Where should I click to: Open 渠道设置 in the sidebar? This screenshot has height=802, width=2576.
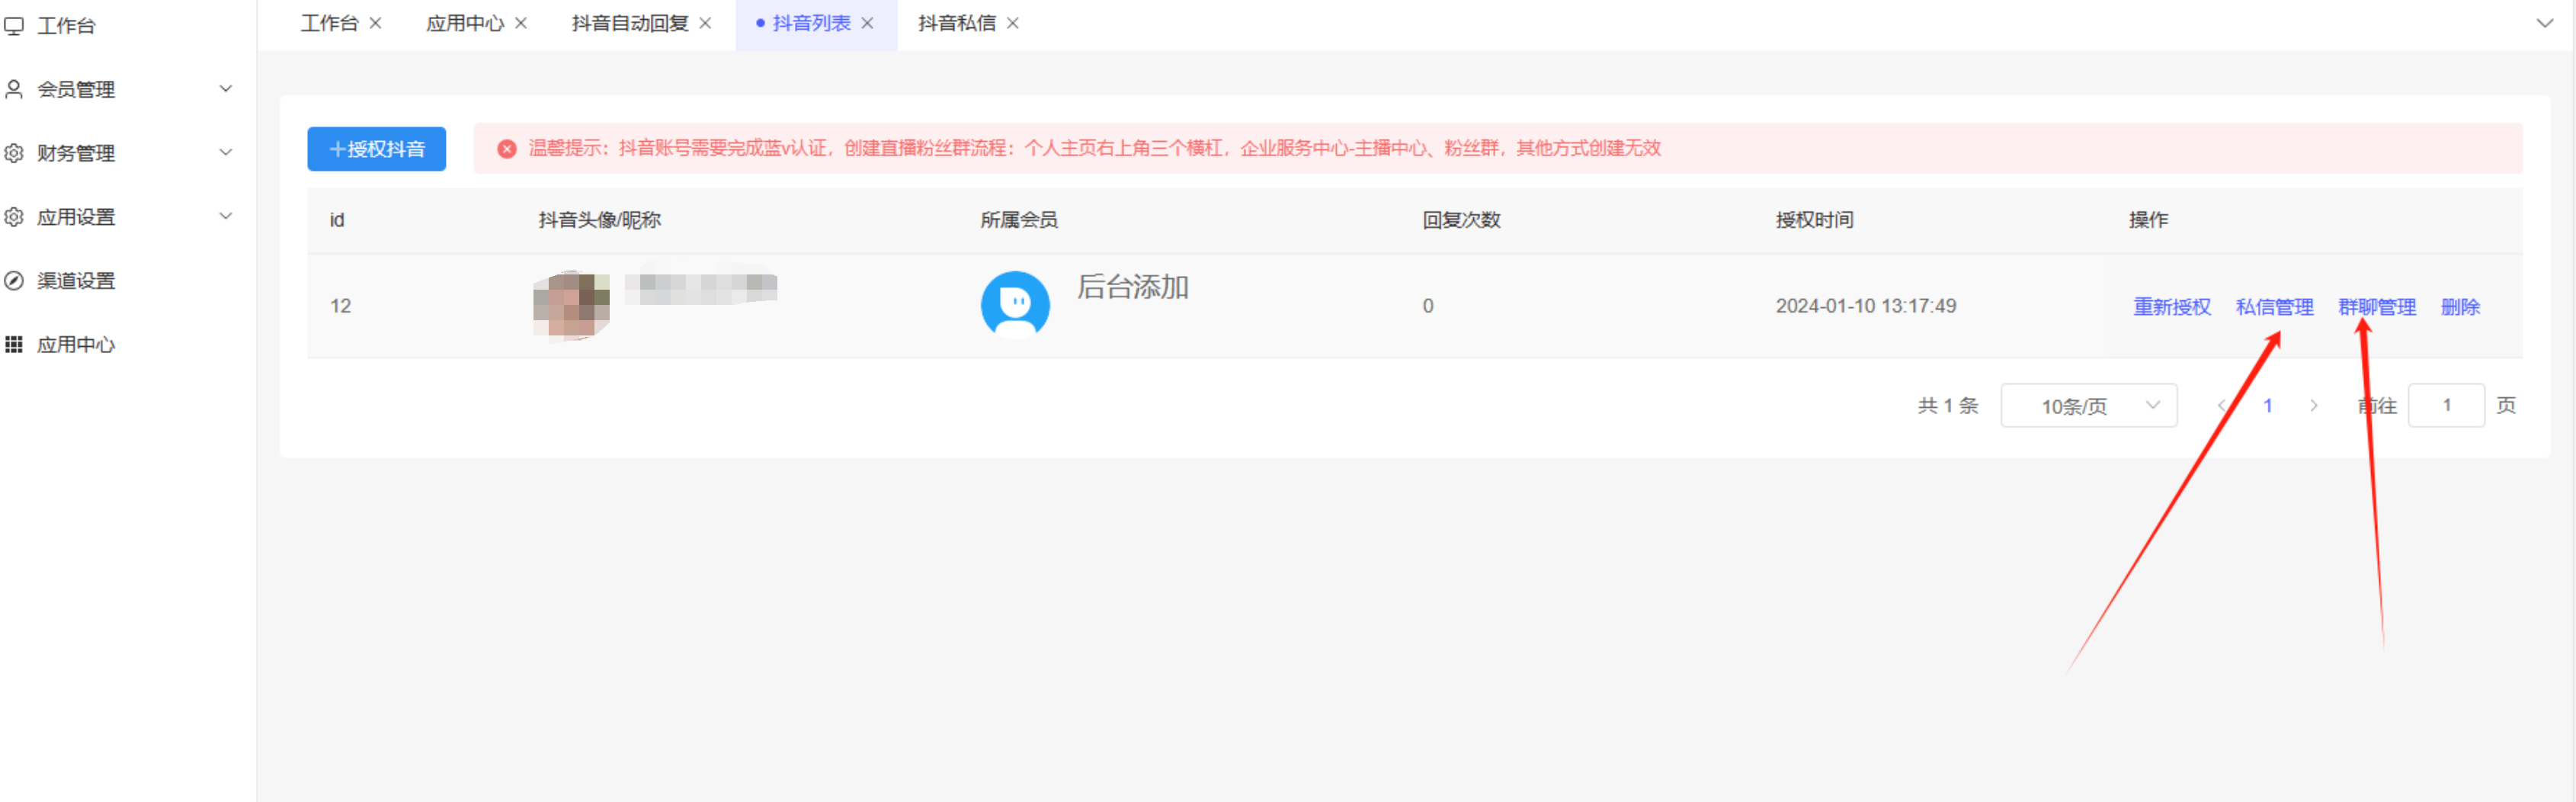76,281
